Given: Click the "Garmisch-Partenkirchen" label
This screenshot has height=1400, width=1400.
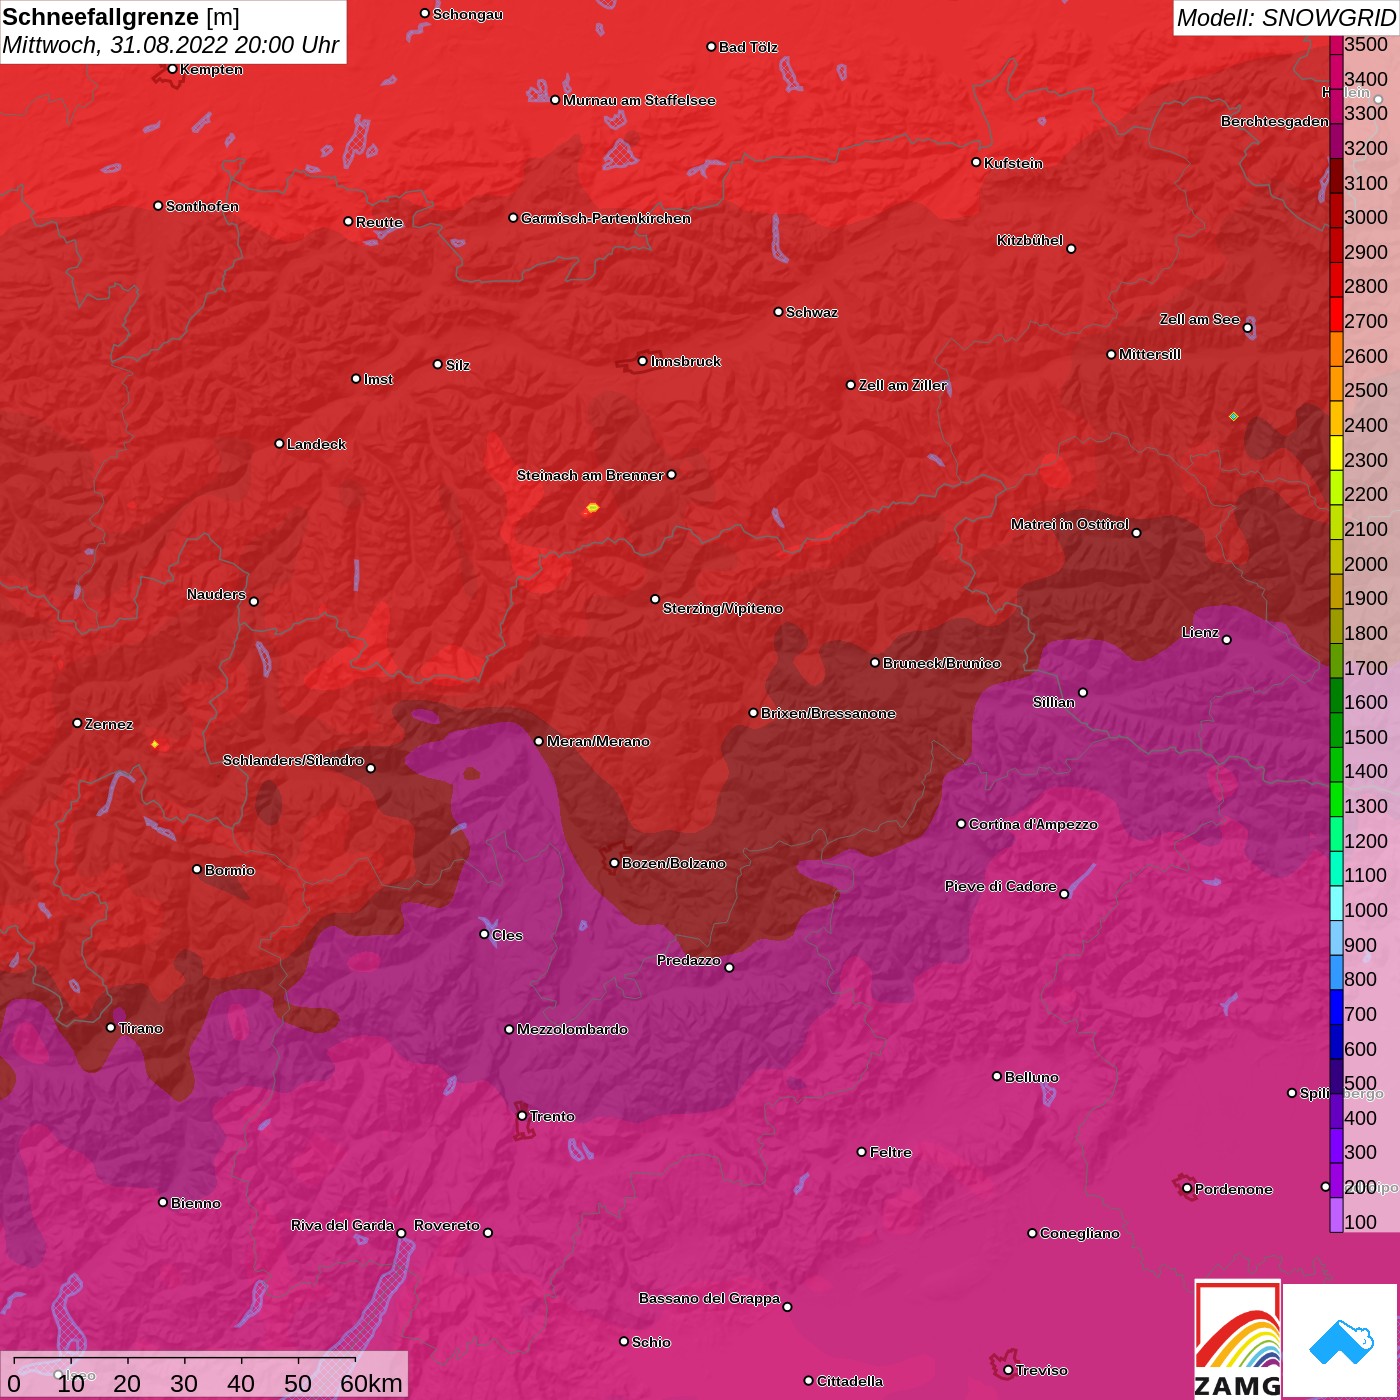Looking at the screenshot, I should [x=606, y=218].
